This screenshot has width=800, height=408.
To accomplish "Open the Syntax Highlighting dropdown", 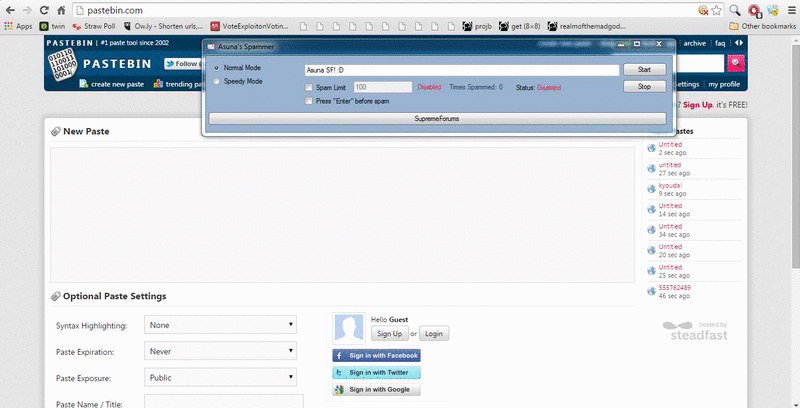I will point(220,325).
